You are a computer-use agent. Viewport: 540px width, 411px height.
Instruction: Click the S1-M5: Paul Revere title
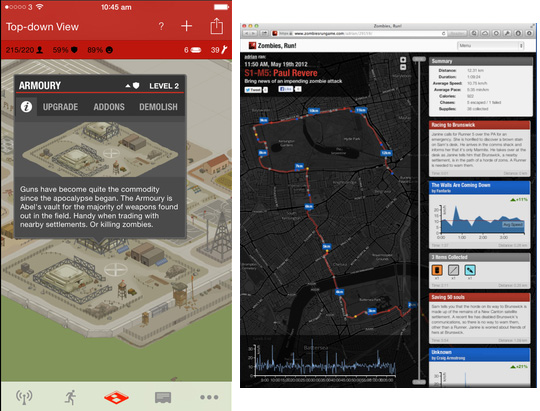click(x=281, y=73)
